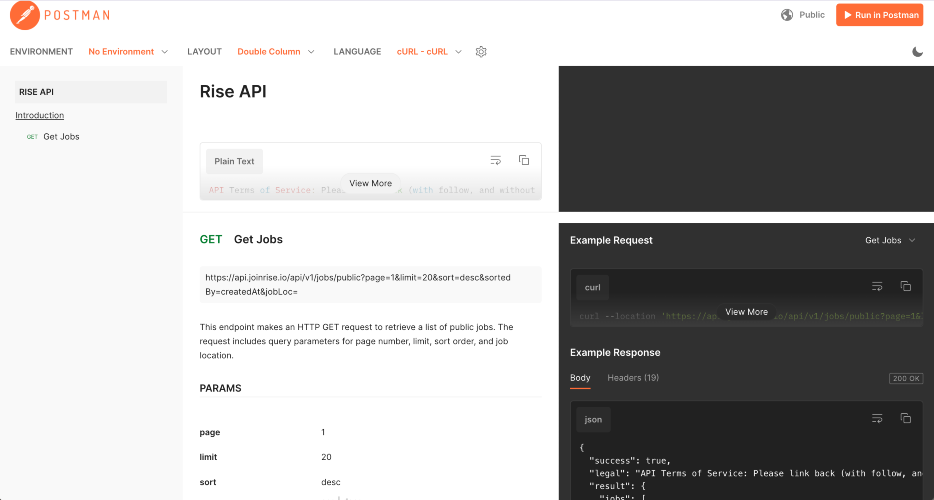
Task: Click the curl language label
Action: pos(593,287)
